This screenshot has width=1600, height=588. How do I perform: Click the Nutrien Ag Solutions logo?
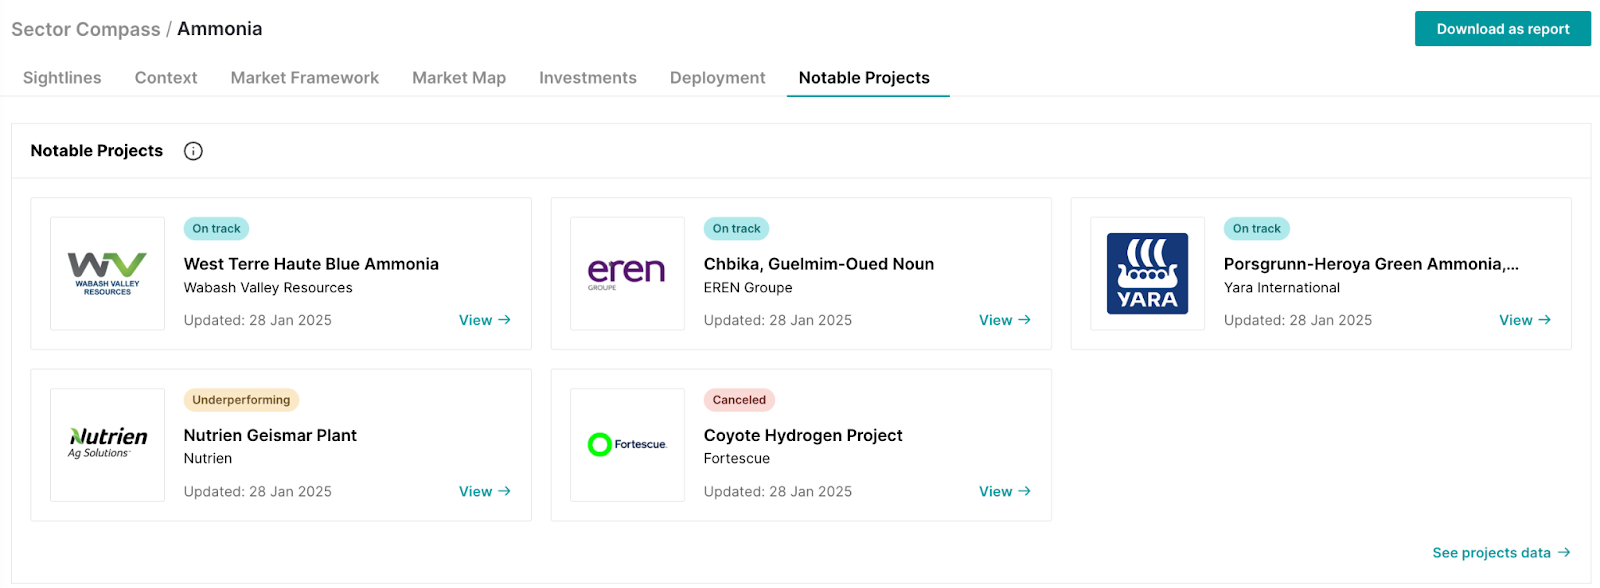[x=107, y=445]
